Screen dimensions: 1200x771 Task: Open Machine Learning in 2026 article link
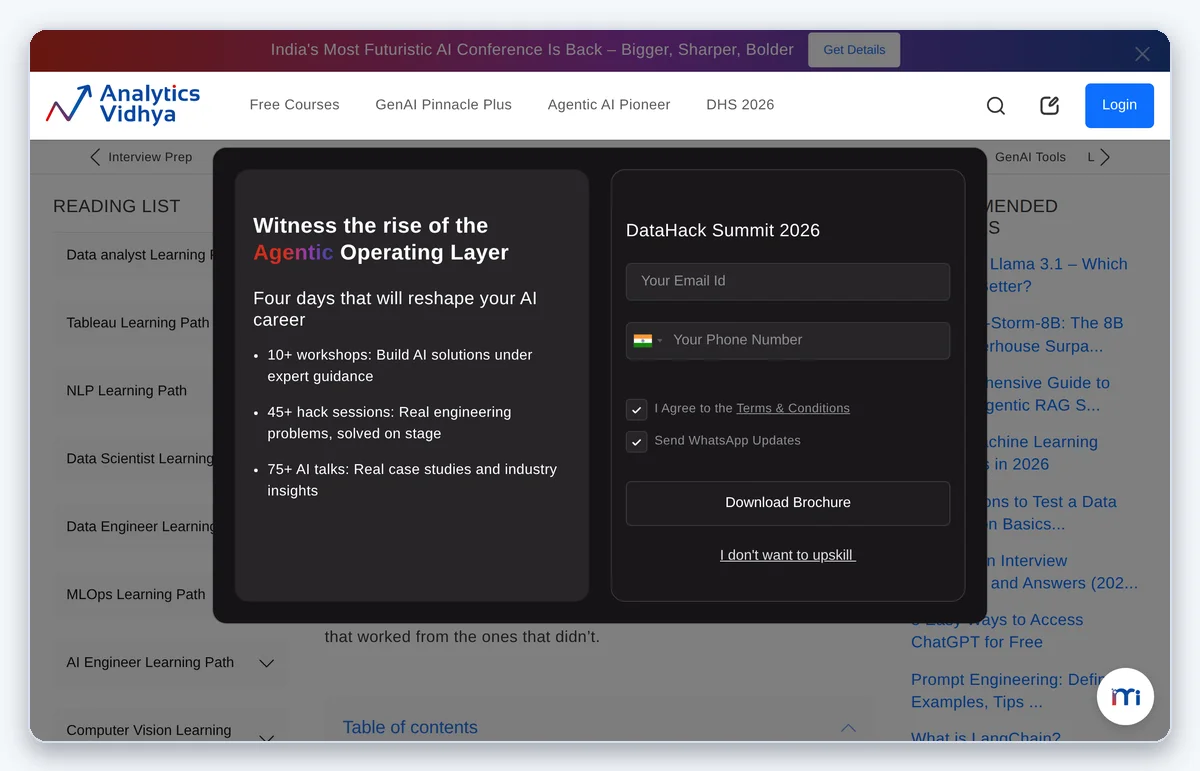pyautogui.click(x=1043, y=453)
